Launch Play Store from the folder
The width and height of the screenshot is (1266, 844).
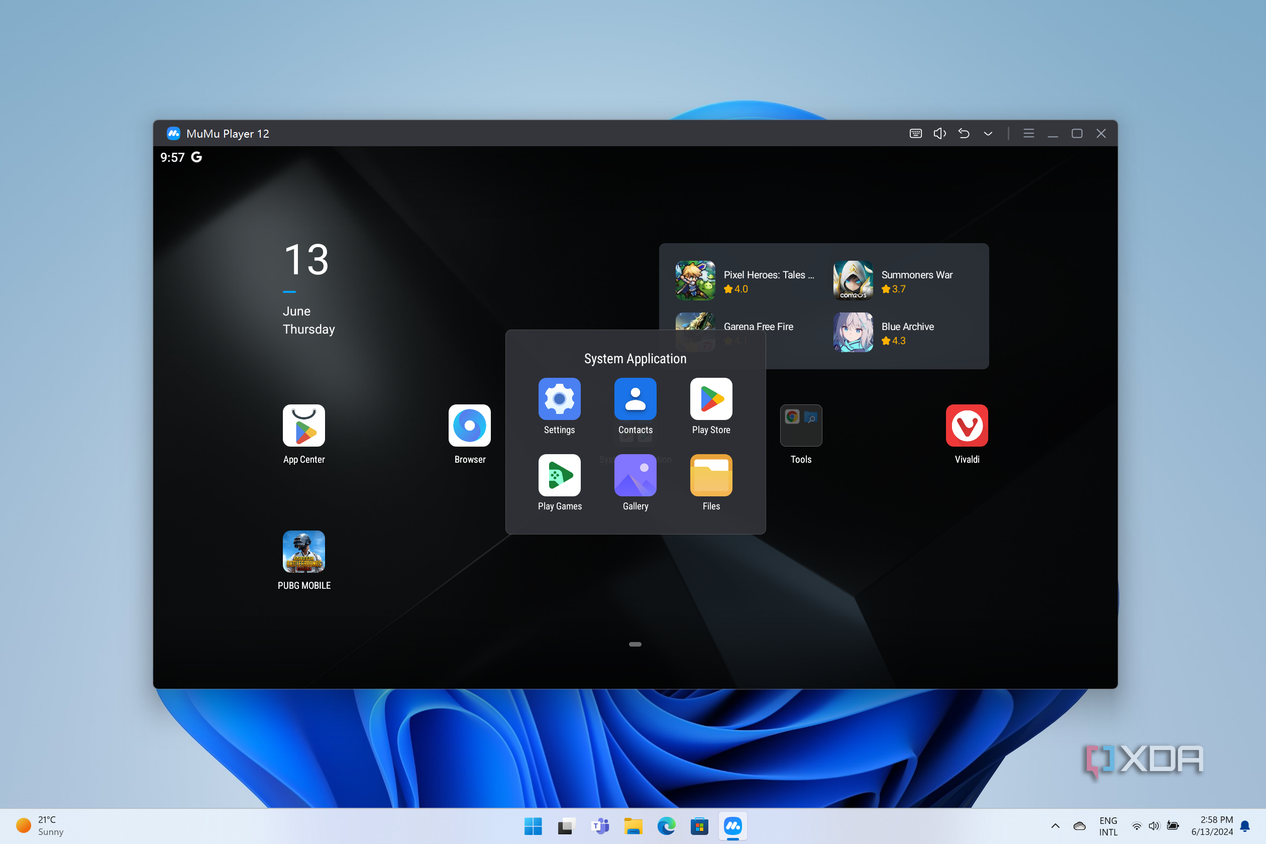point(711,399)
